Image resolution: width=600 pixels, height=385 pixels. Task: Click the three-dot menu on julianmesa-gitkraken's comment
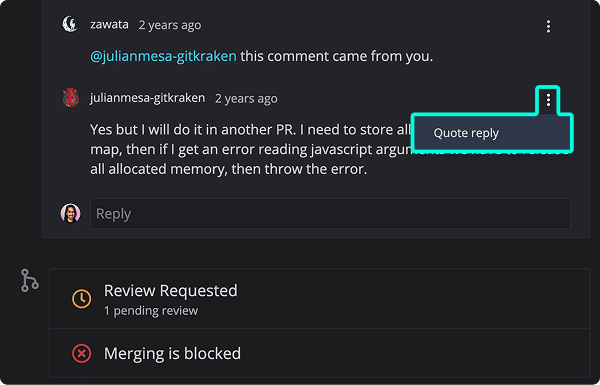pyautogui.click(x=548, y=100)
